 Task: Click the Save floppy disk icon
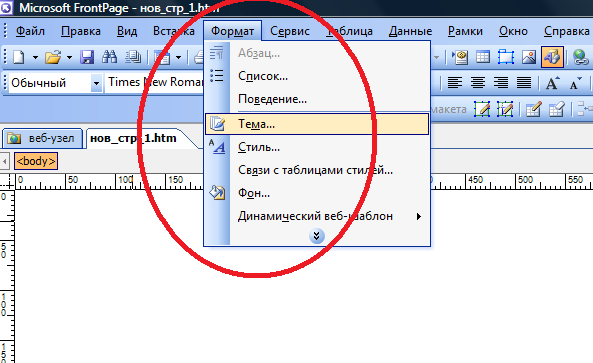pos(87,57)
